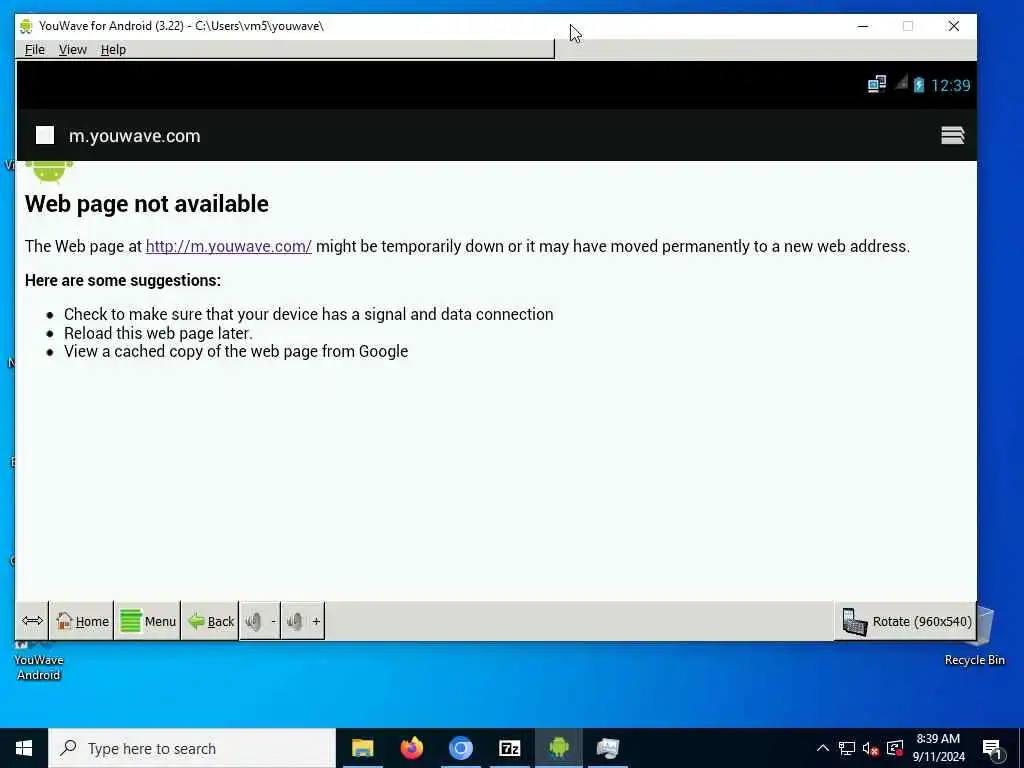Image resolution: width=1024 pixels, height=768 pixels.
Task: Click the battery charging icon in Android status bar
Action: point(919,85)
